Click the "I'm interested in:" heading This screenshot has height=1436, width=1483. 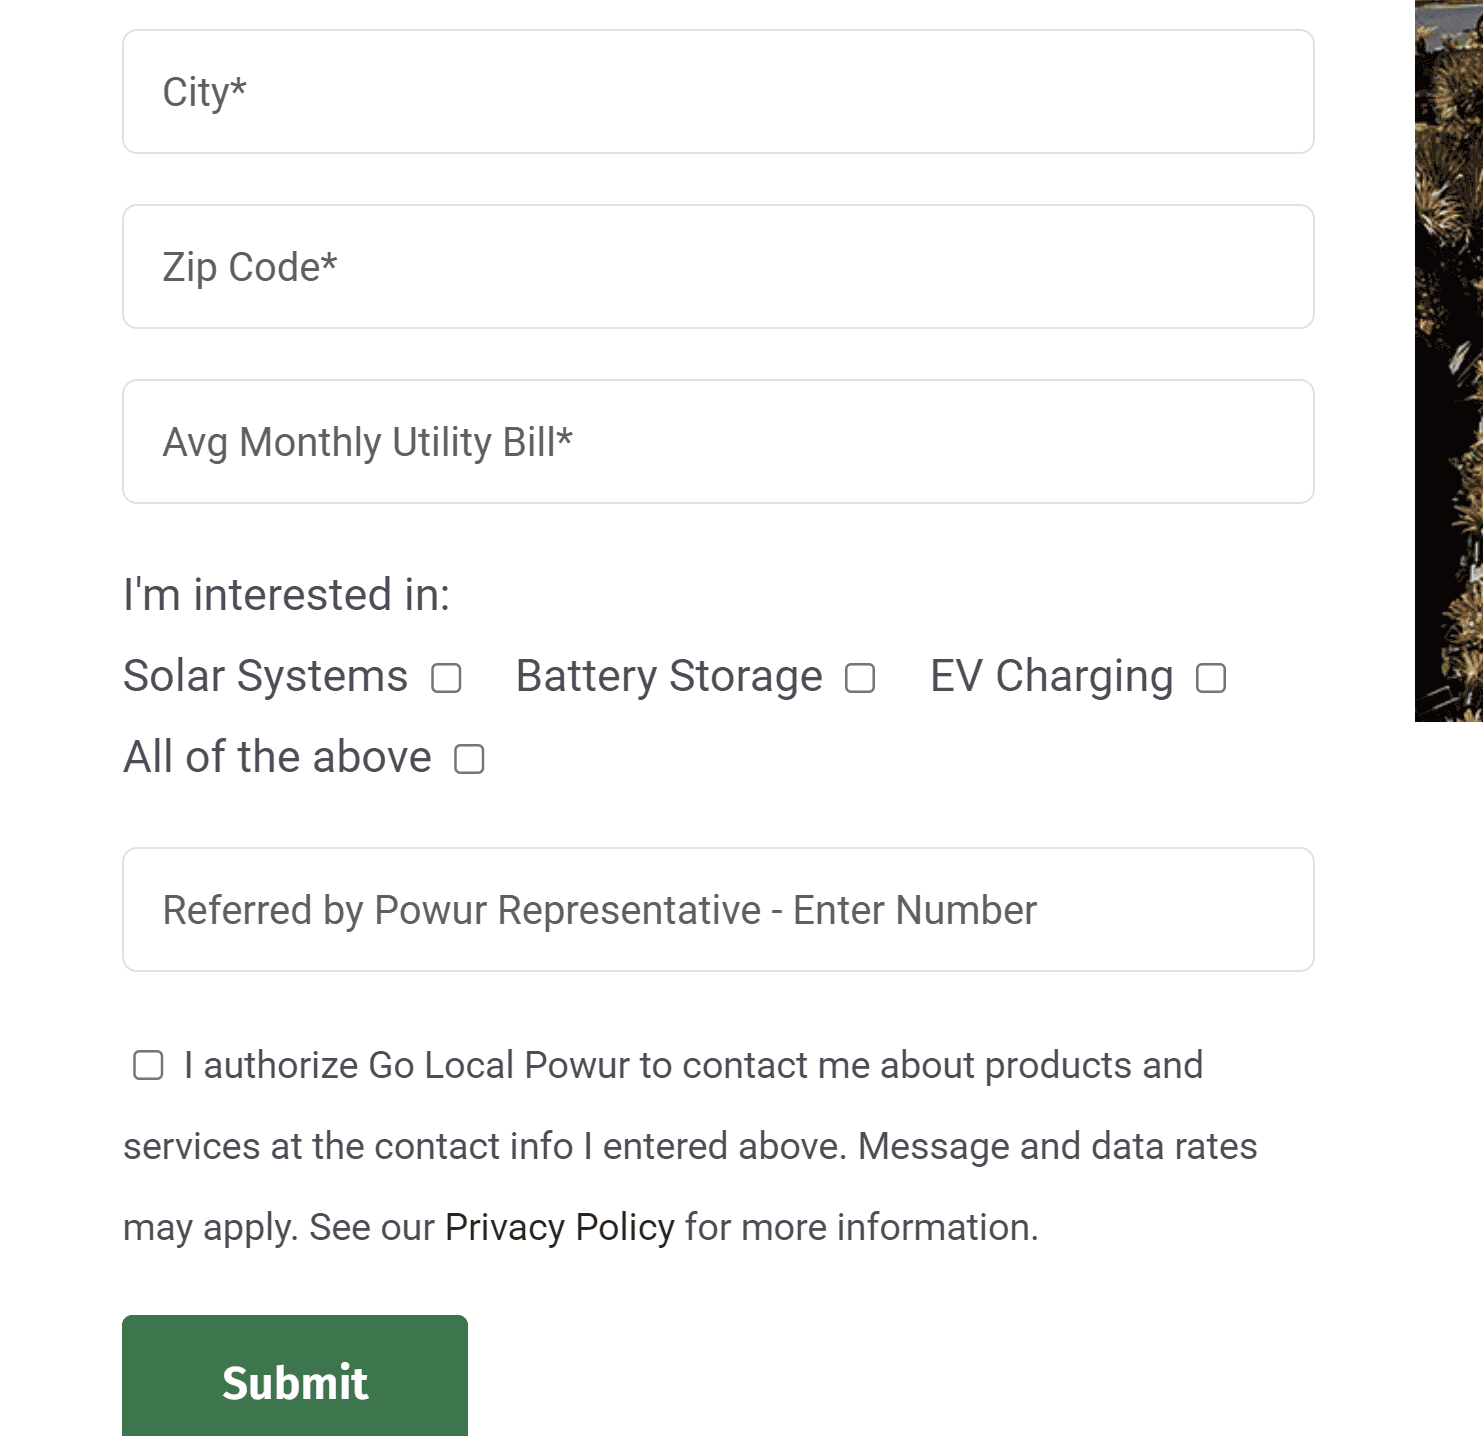pos(286,595)
